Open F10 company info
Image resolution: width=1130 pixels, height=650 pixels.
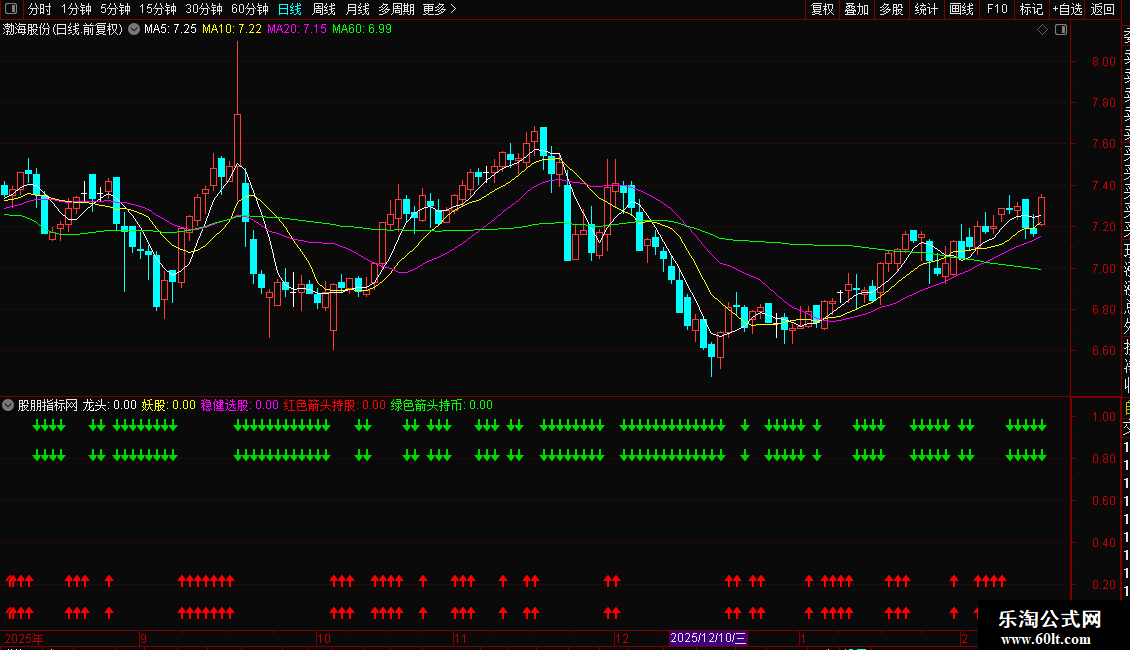coord(997,9)
